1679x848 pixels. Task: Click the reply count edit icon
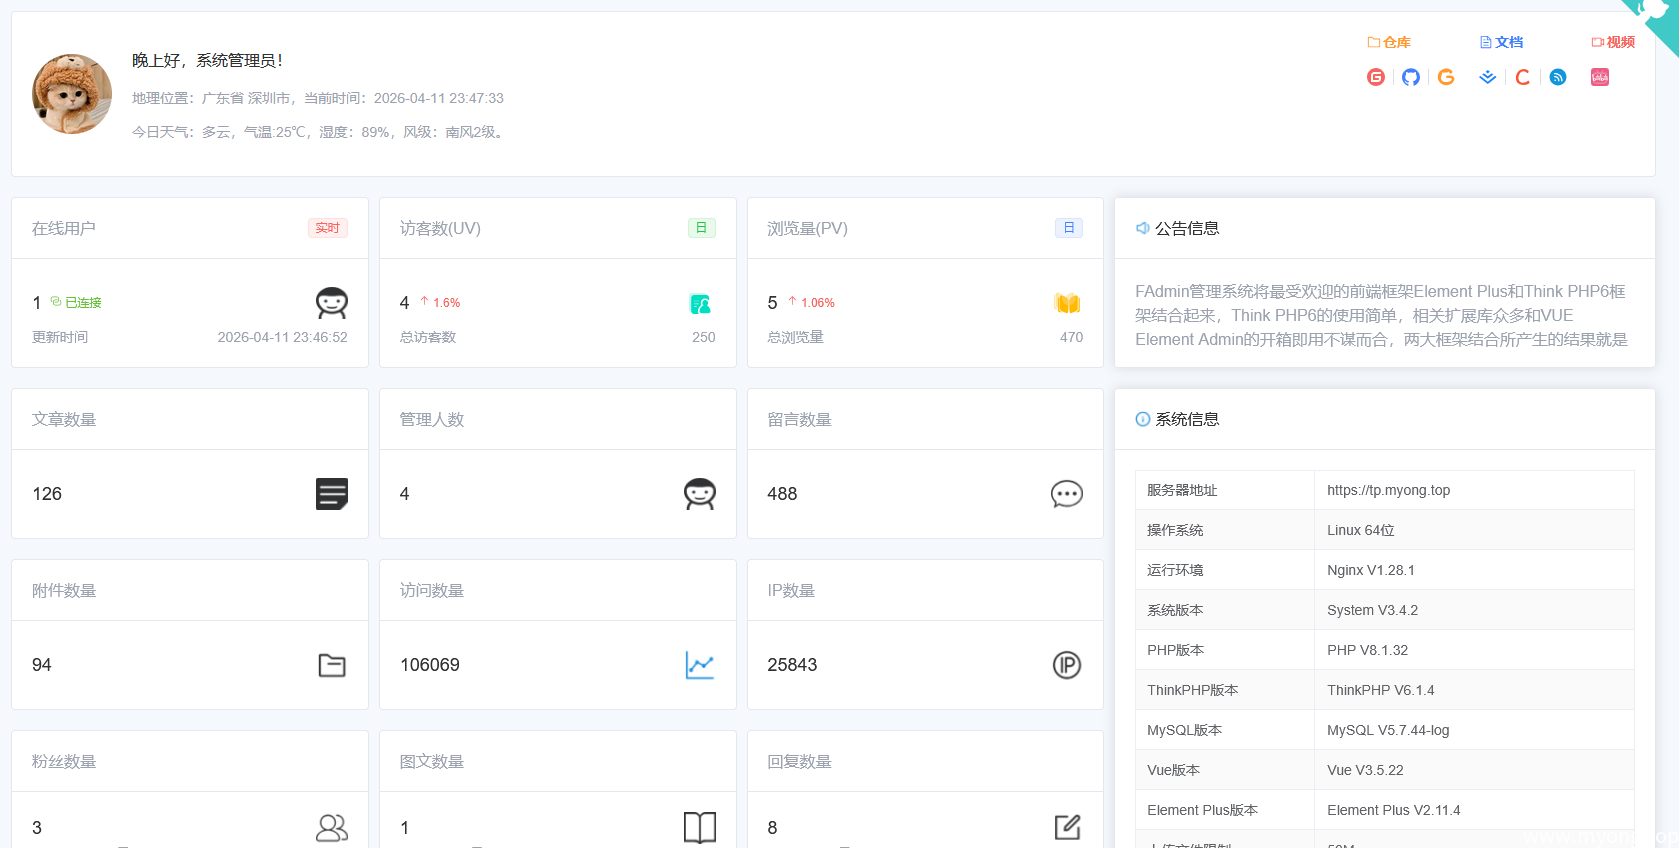pos(1067,828)
